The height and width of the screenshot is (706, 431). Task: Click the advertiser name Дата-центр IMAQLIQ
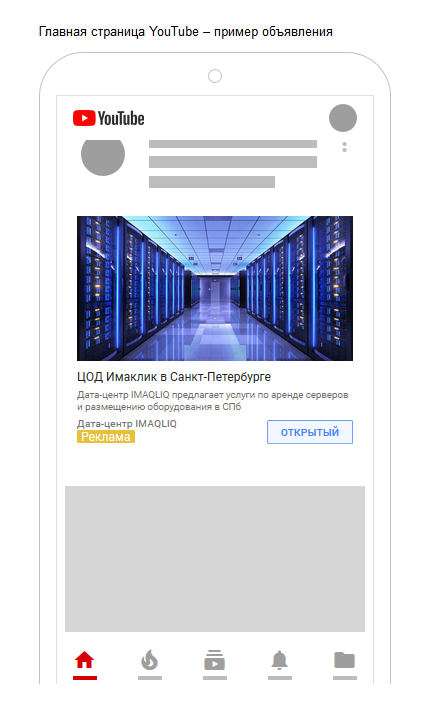coord(127,424)
